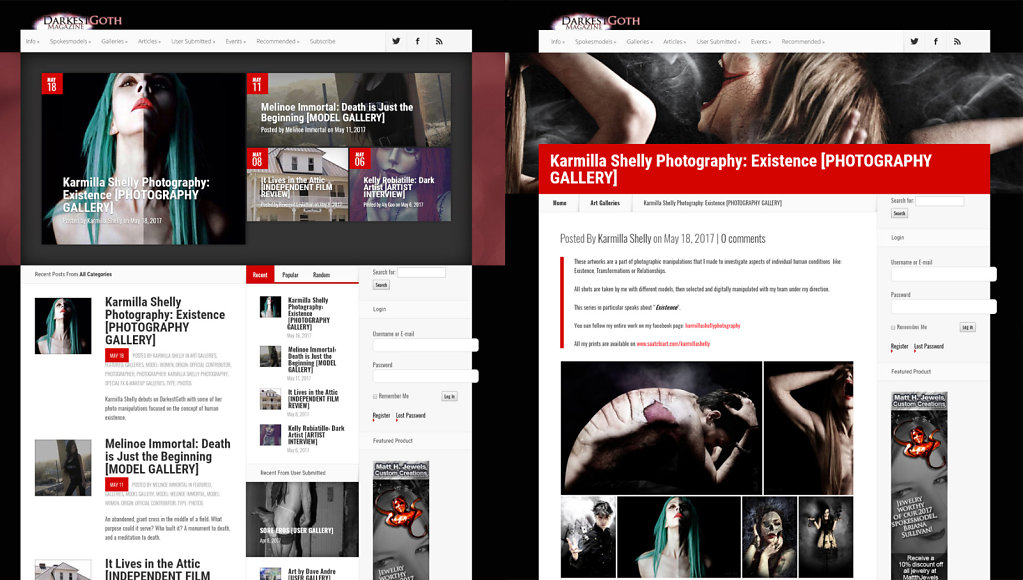Click Register link on right page

click(900, 346)
